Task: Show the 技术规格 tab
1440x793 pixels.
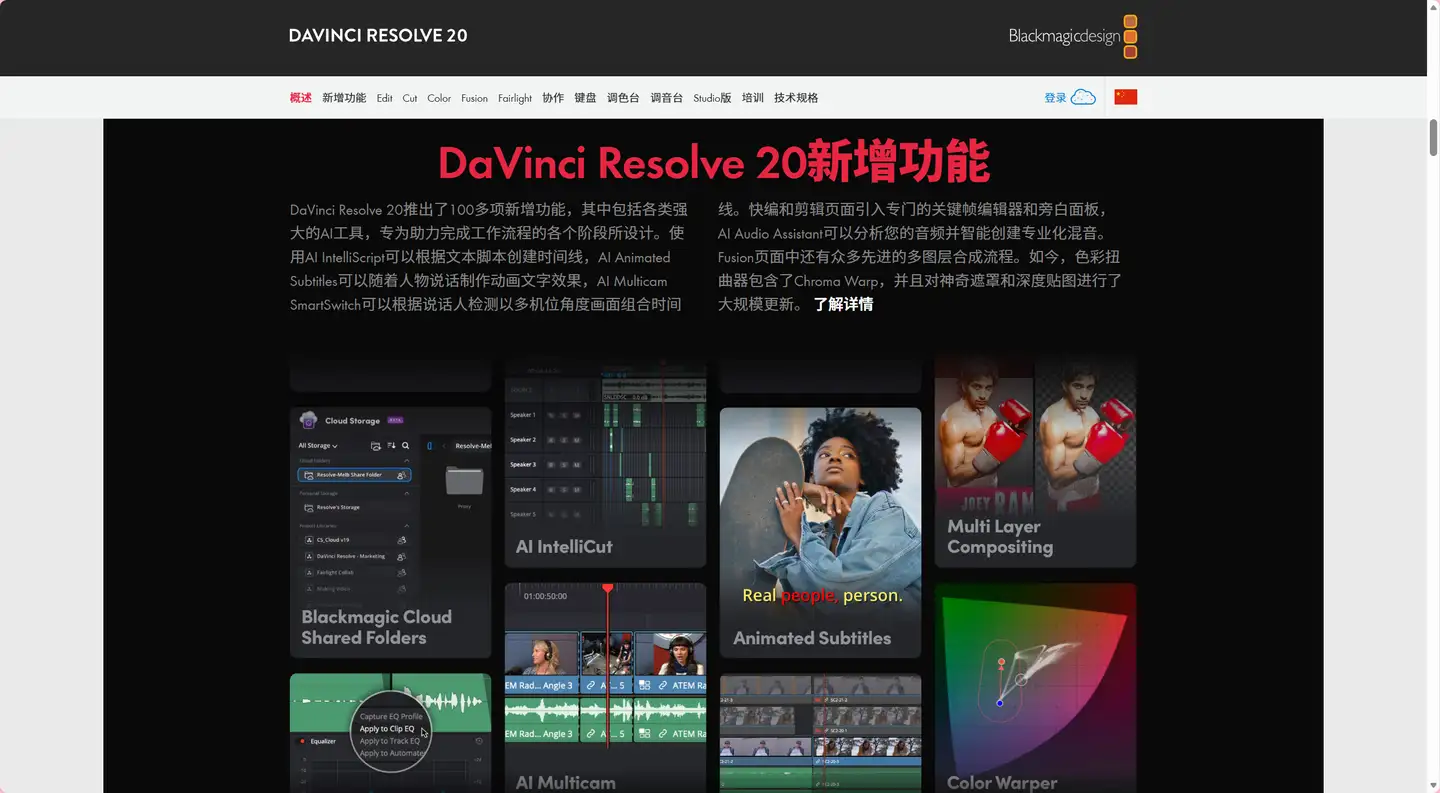Action: point(796,98)
